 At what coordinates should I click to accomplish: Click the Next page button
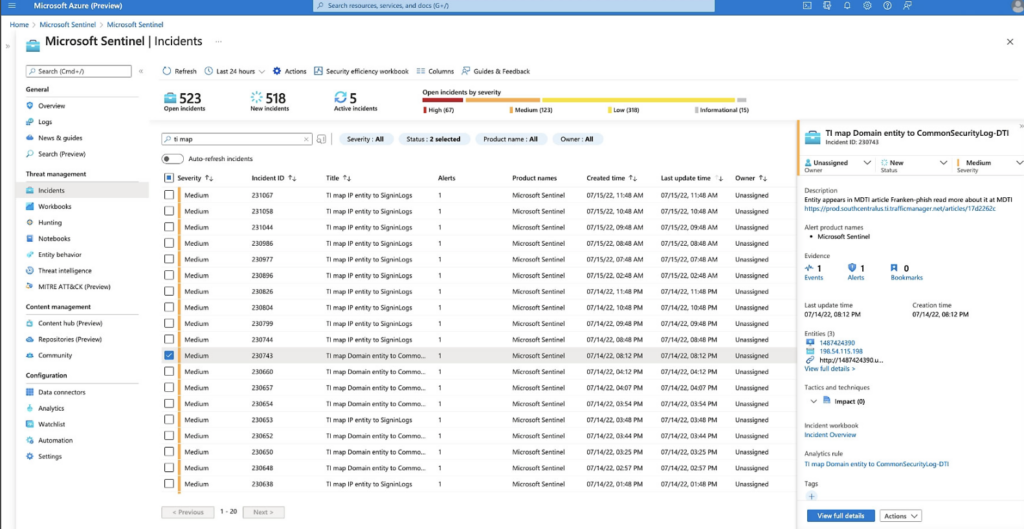(263, 513)
